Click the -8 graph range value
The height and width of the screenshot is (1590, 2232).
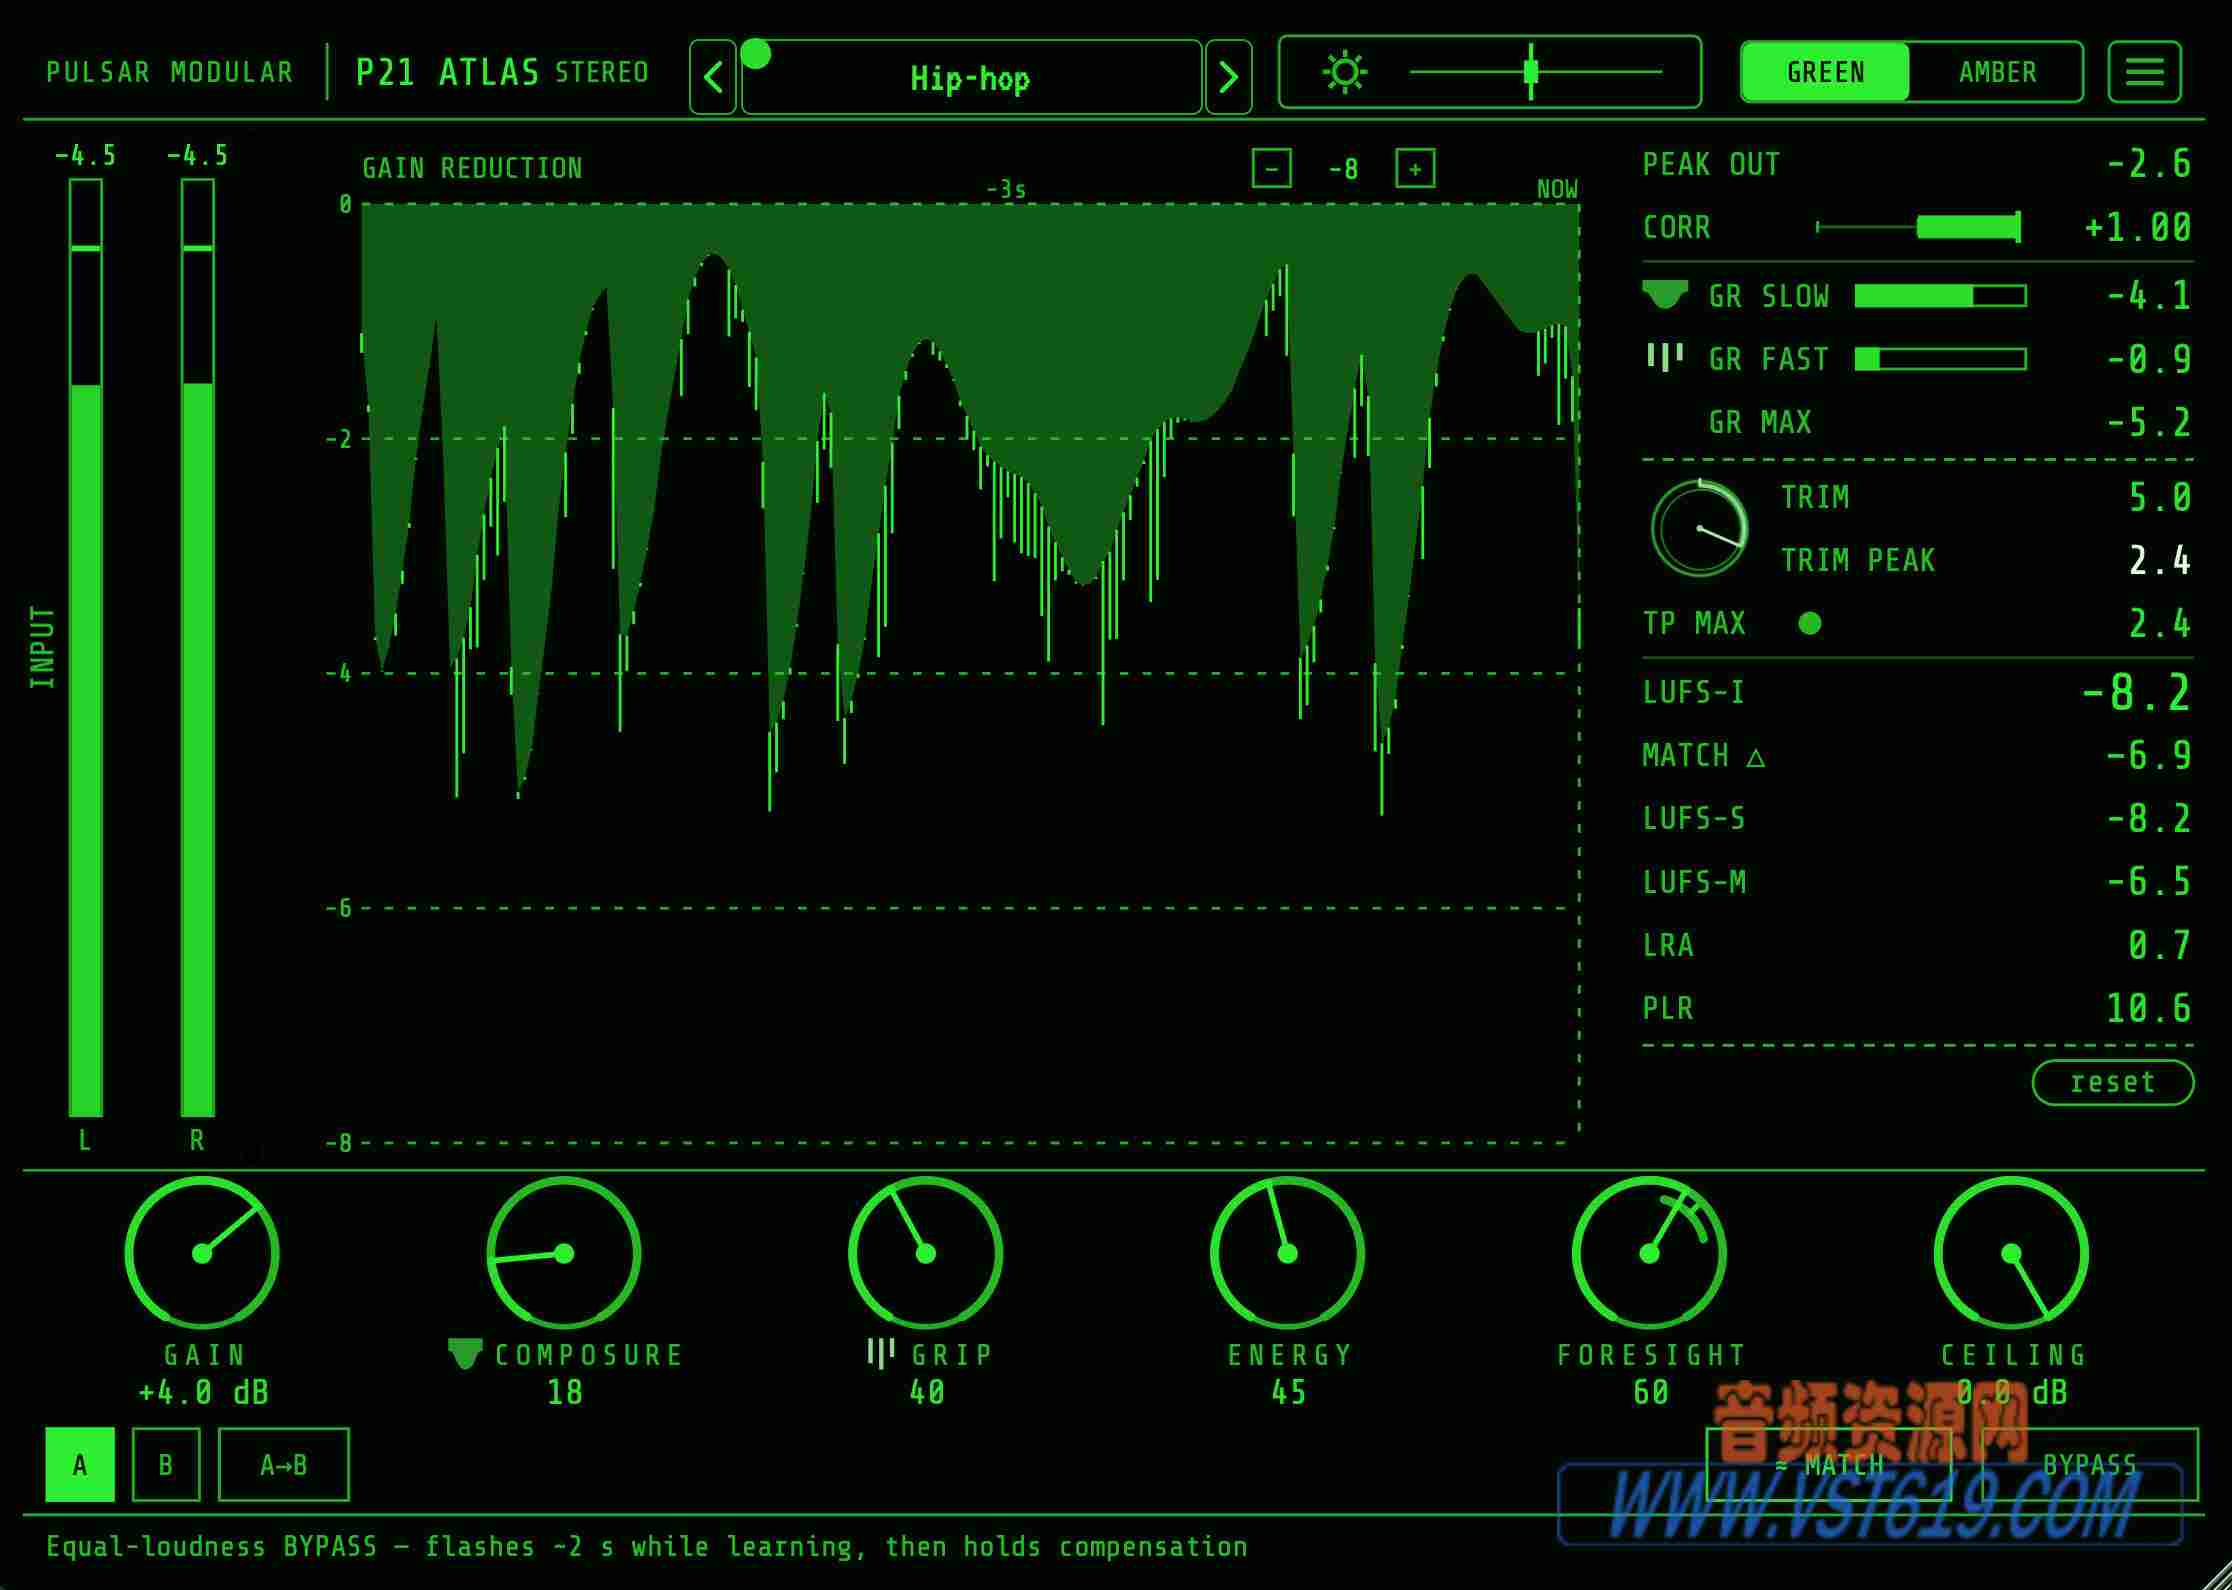[1343, 169]
